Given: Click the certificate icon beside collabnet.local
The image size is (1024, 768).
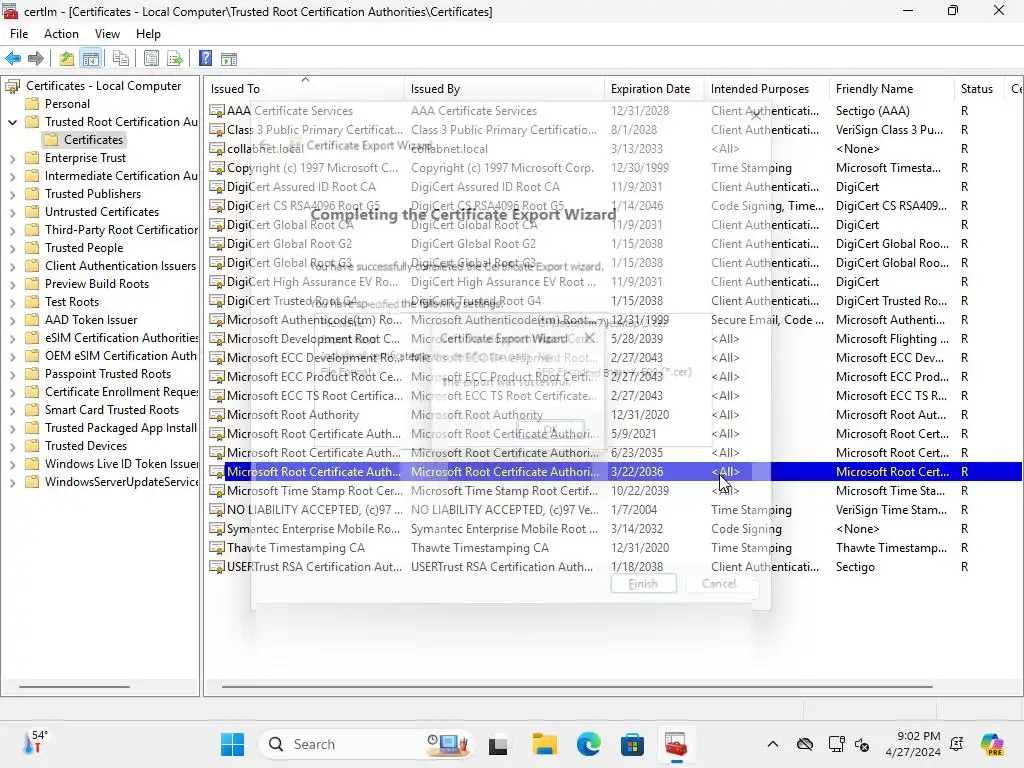Looking at the screenshot, I should click(x=217, y=149).
